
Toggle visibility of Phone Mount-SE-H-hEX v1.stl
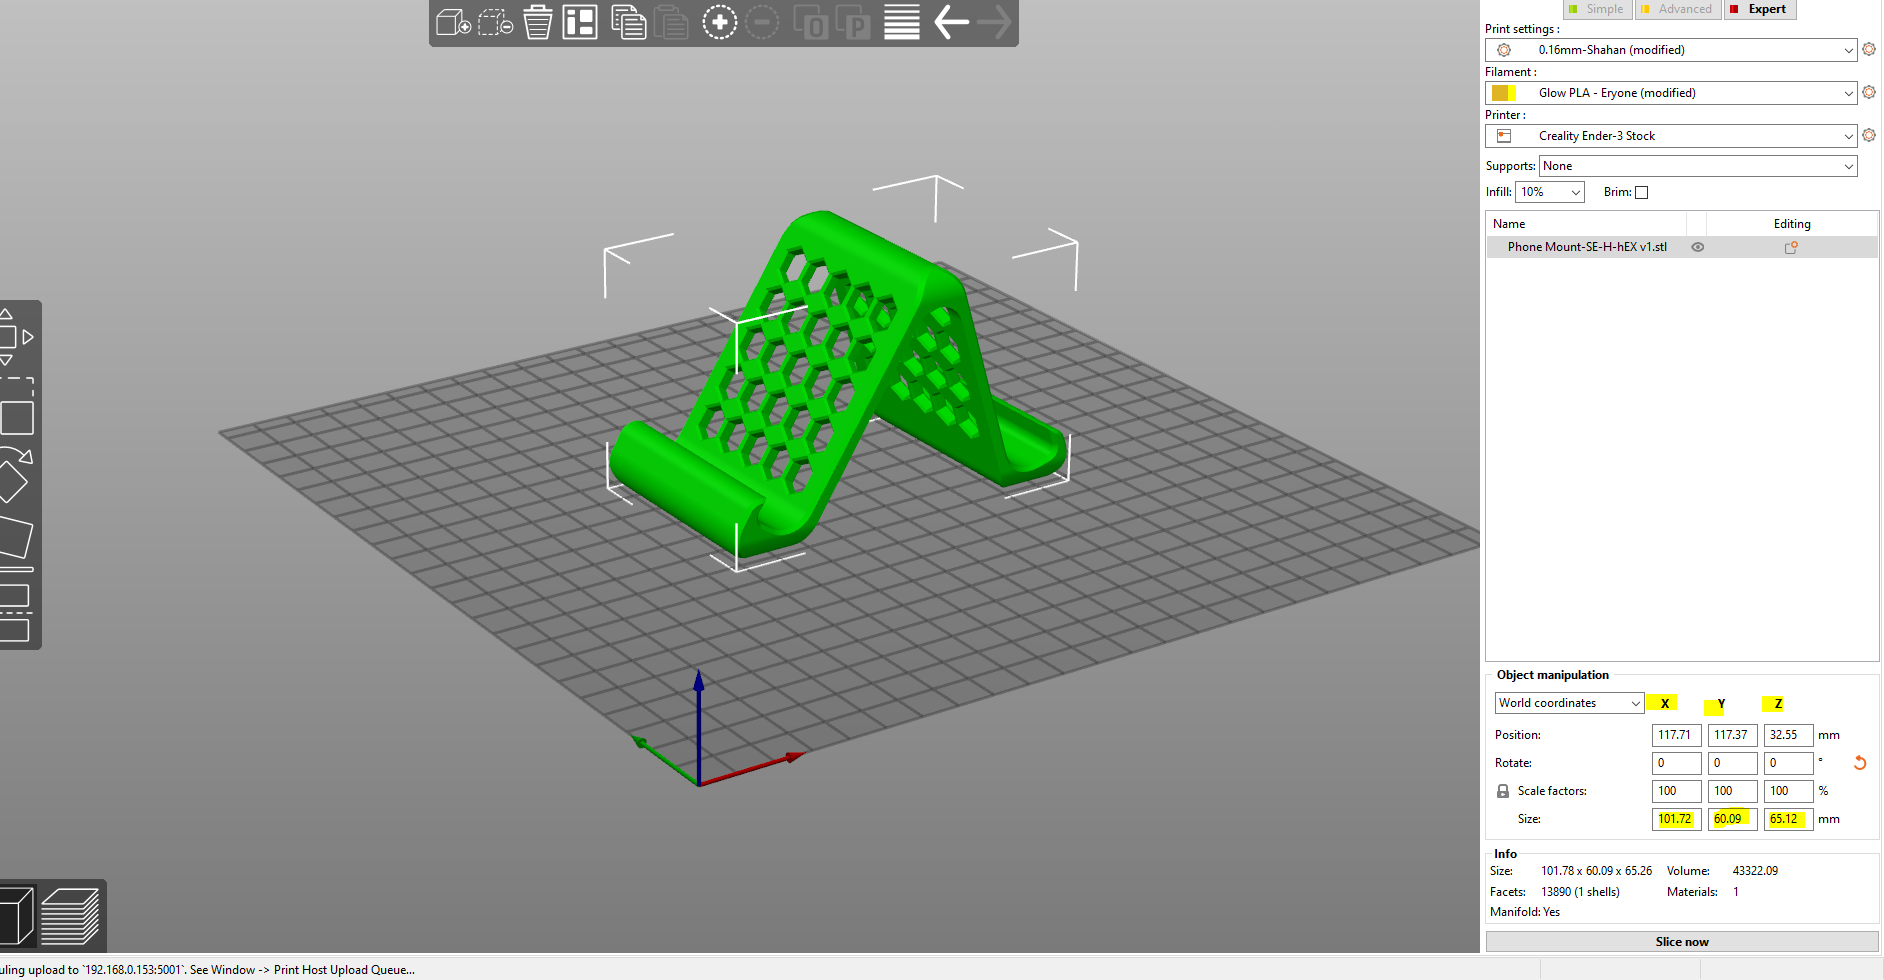click(x=1697, y=247)
